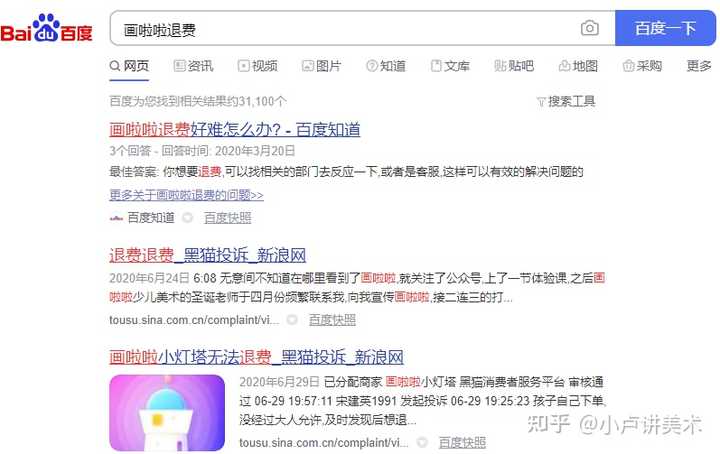Click shield icon next to 百度知道 source
Screen dimensions: 720x454
coord(187,218)
